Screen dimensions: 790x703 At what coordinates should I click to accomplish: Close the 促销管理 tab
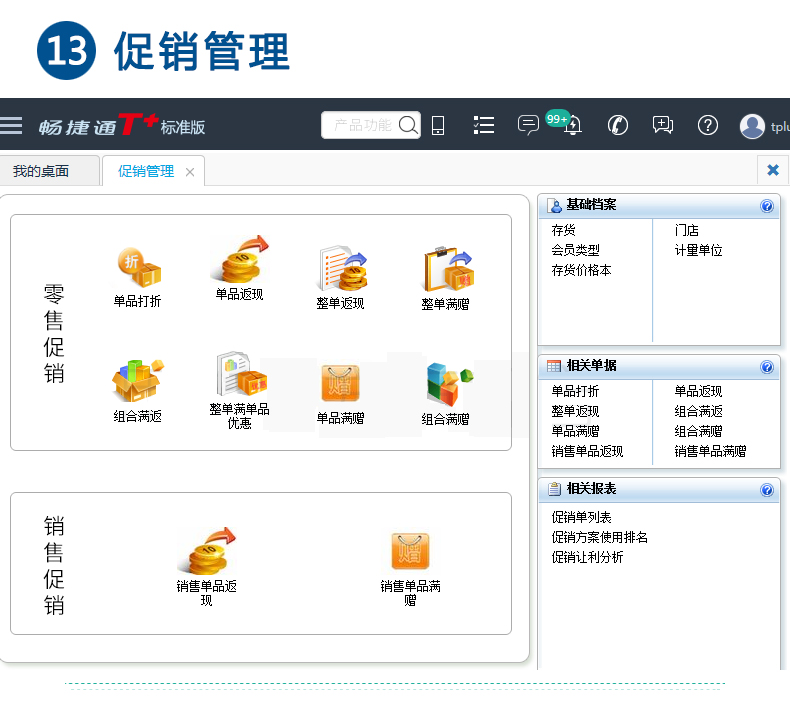click(190, 172)
